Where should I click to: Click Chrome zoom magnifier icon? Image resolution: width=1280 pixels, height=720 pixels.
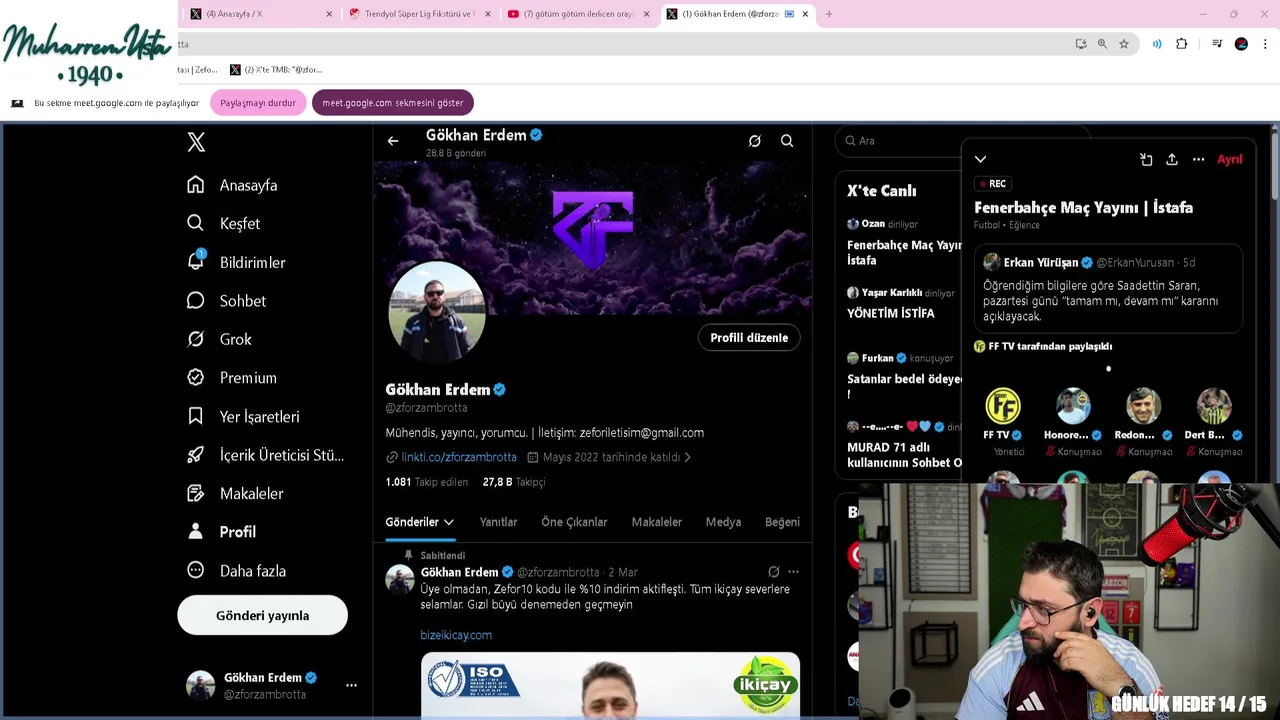1102,44
